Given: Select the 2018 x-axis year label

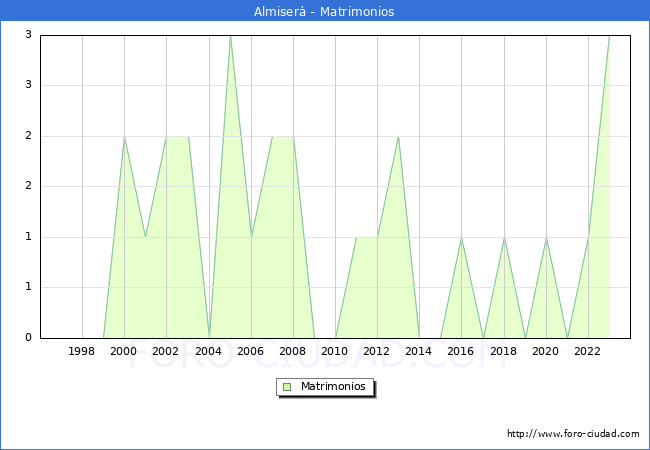Looking at the screenshot, I should [503, 351].
